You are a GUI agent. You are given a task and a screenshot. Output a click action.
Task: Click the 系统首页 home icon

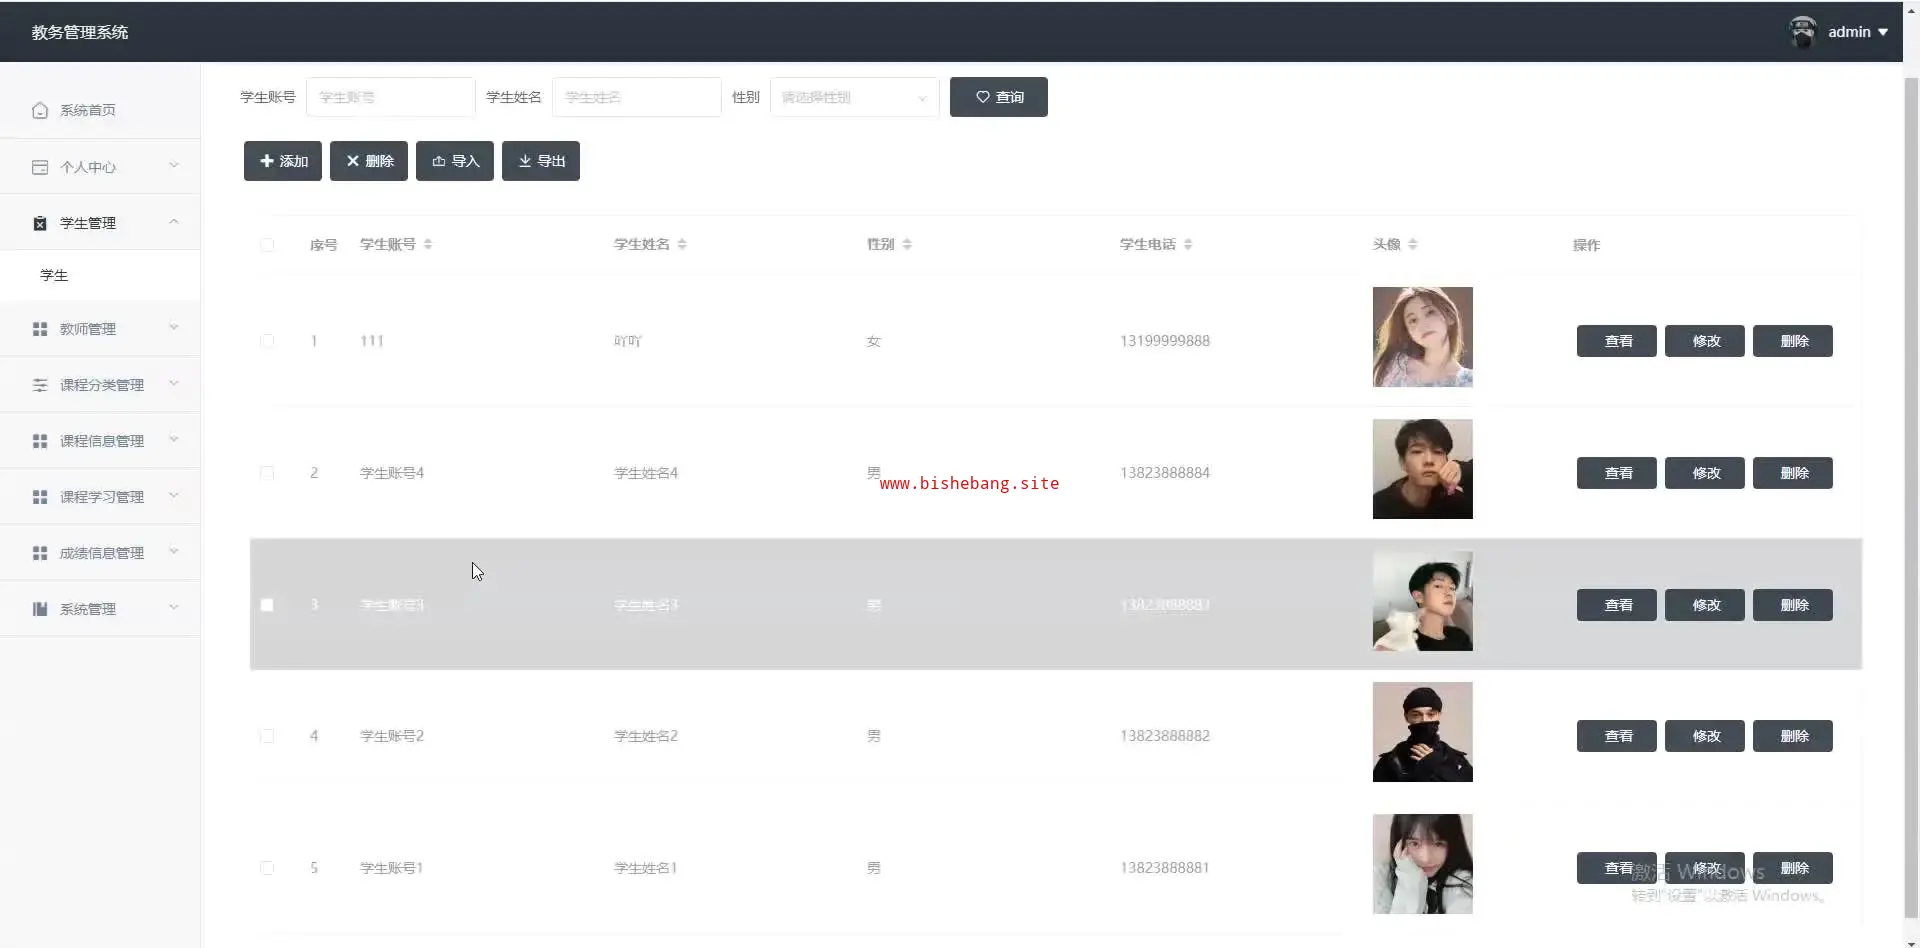(x=40, y=110)
